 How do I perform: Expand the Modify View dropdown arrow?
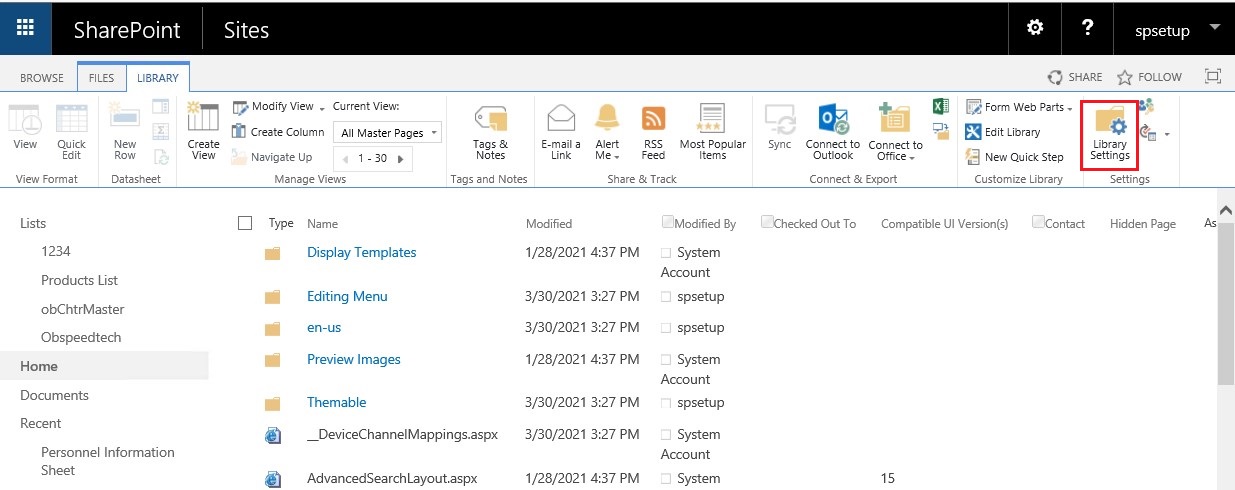pos(320,107)
